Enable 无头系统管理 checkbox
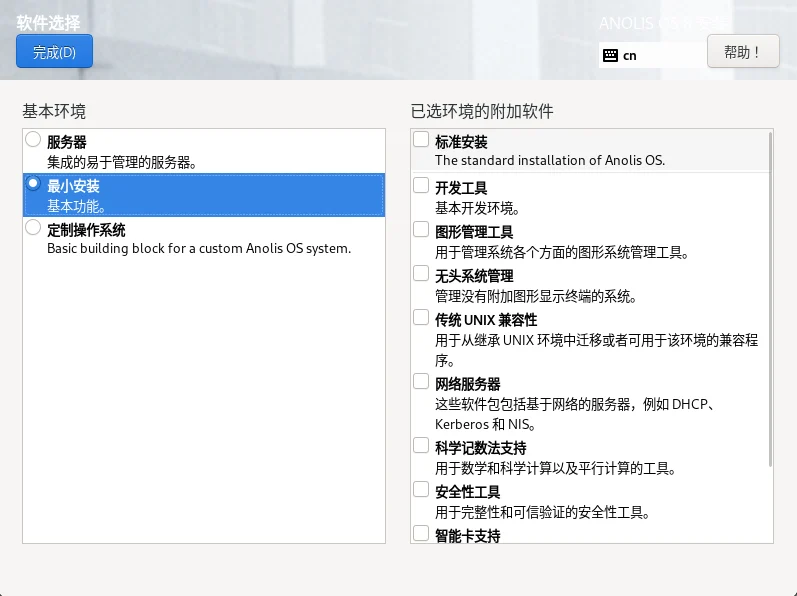 [421, 273]
